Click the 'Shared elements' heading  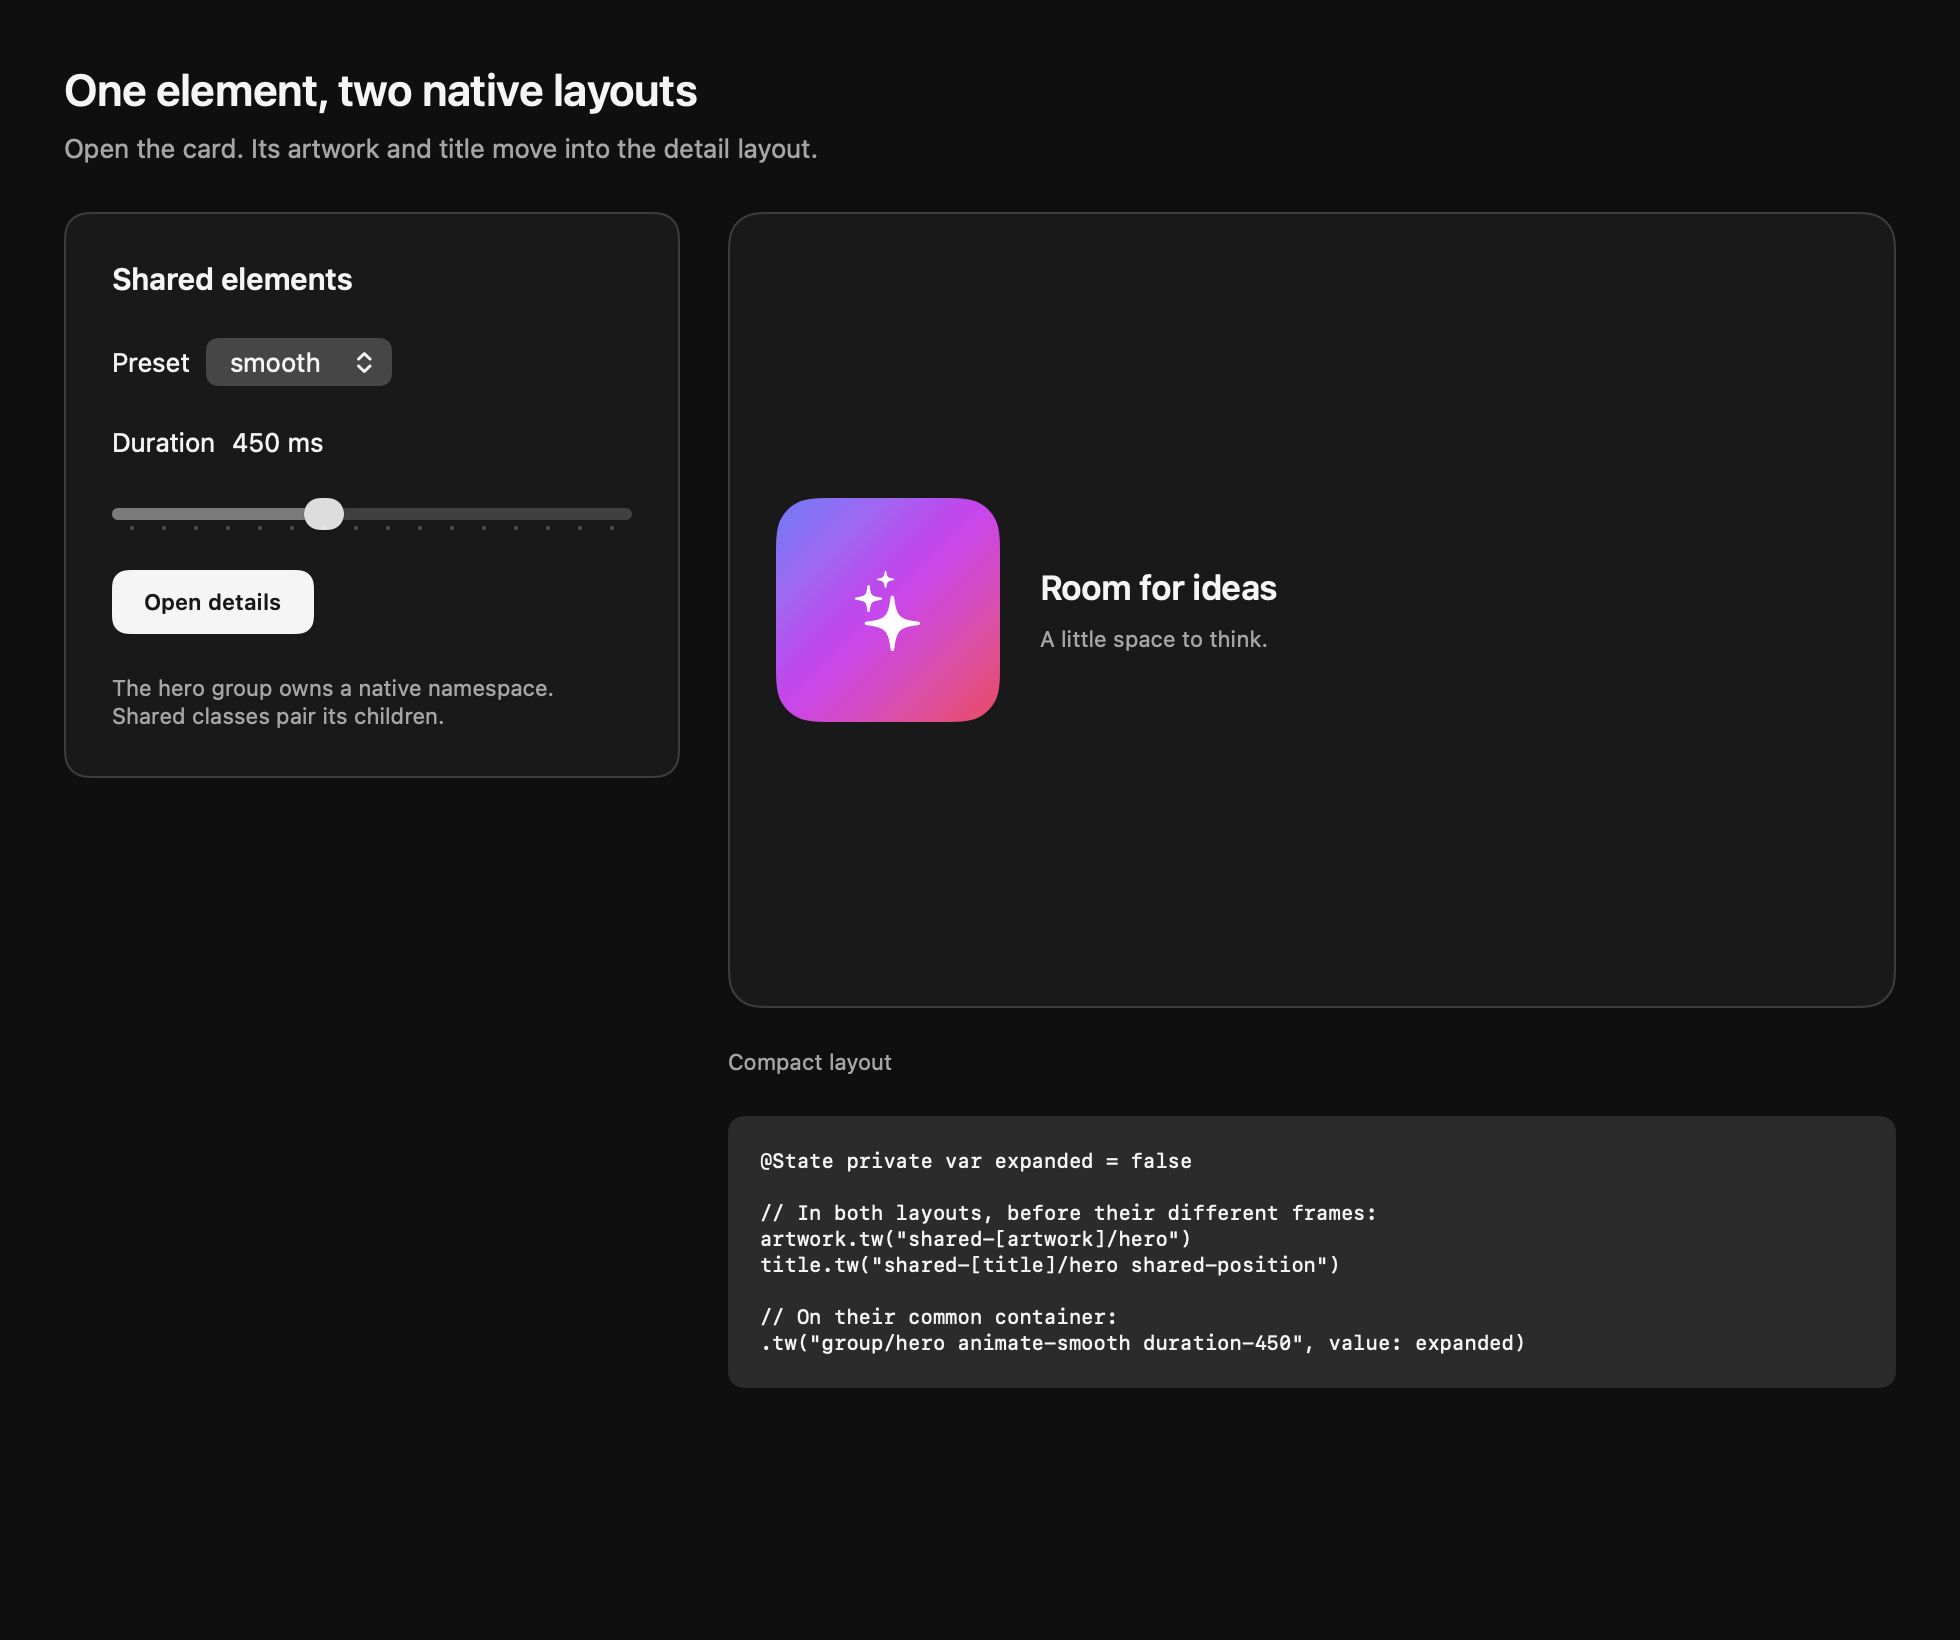[232, 279]
